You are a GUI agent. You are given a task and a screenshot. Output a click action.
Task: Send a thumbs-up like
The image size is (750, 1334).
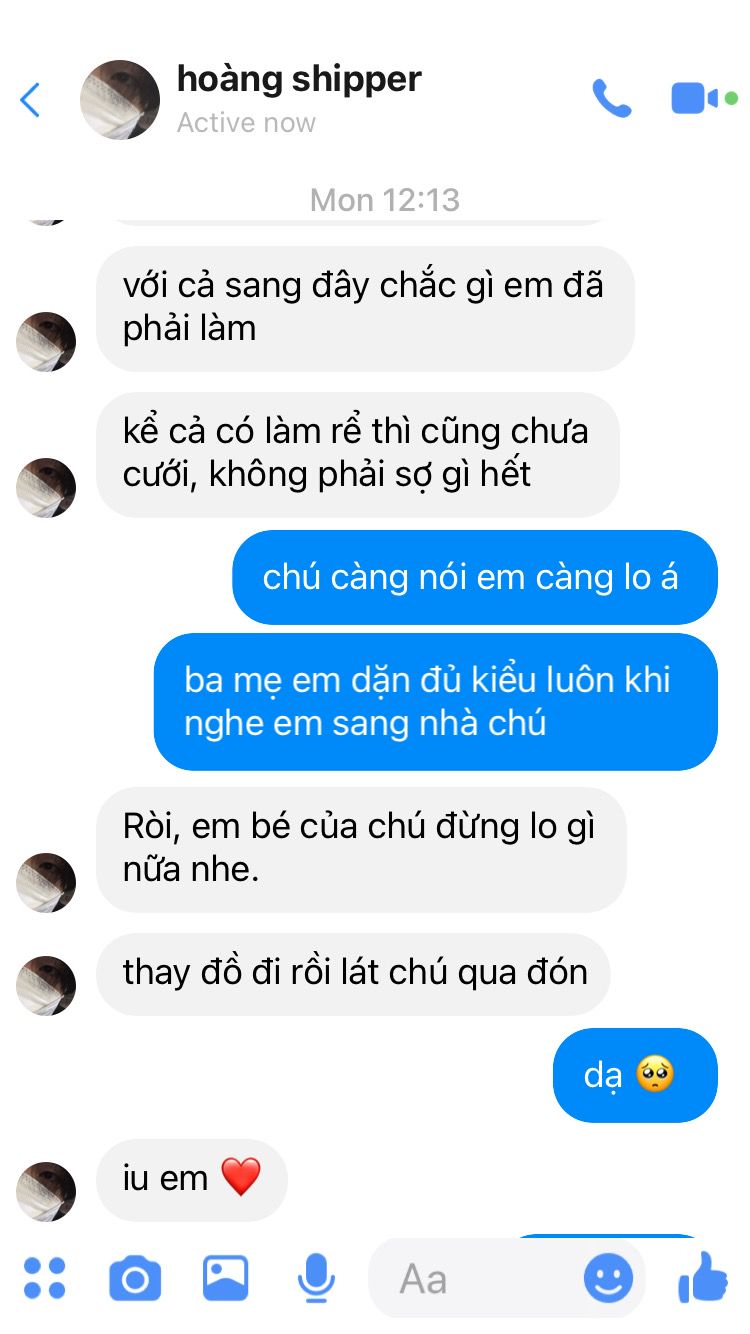(704, 1277)
